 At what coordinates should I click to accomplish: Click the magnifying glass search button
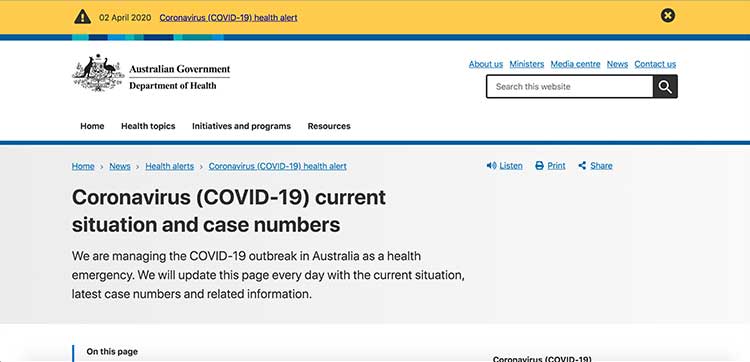tap(665, 87)
